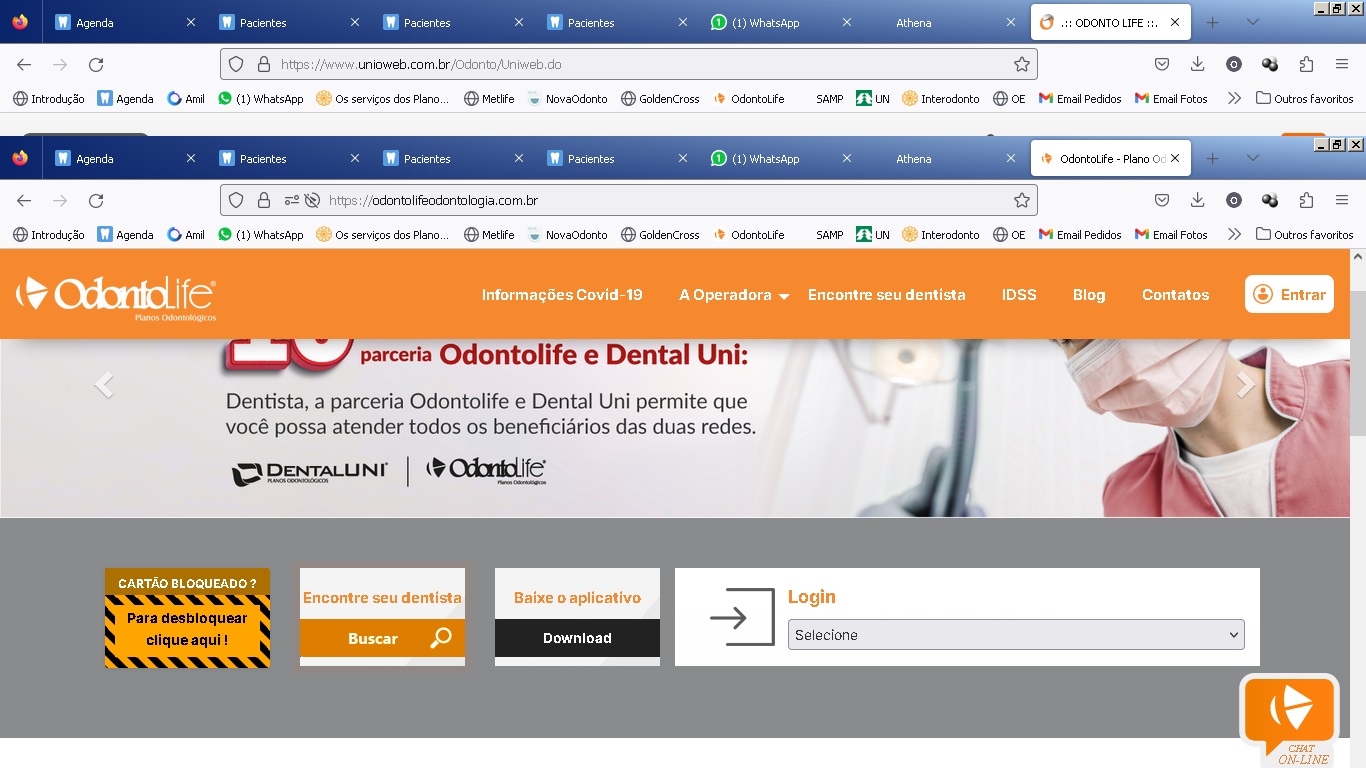Focus the unioweb.com.br address bar
1366x768 pixels.
629,64
